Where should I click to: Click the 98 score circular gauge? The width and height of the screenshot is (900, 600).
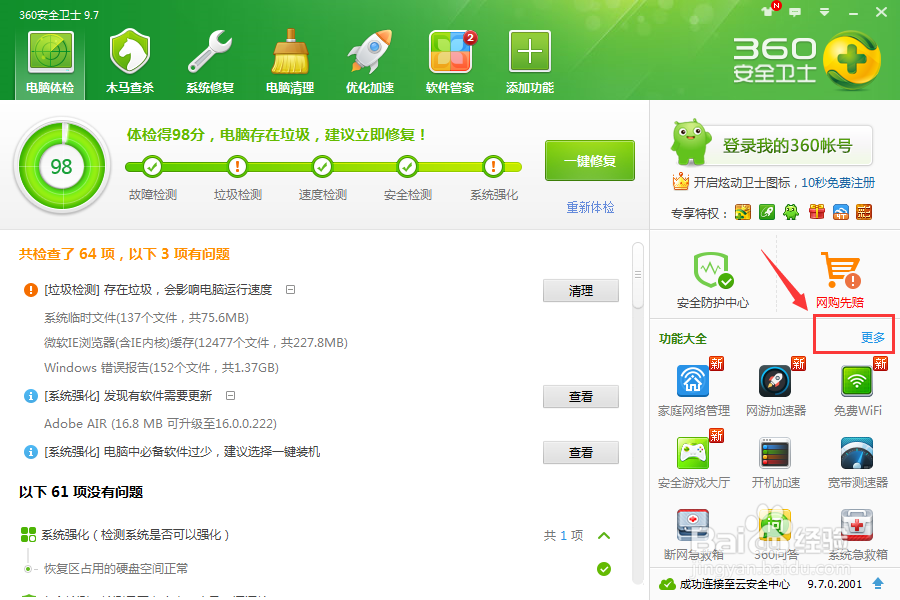[61, 166]
